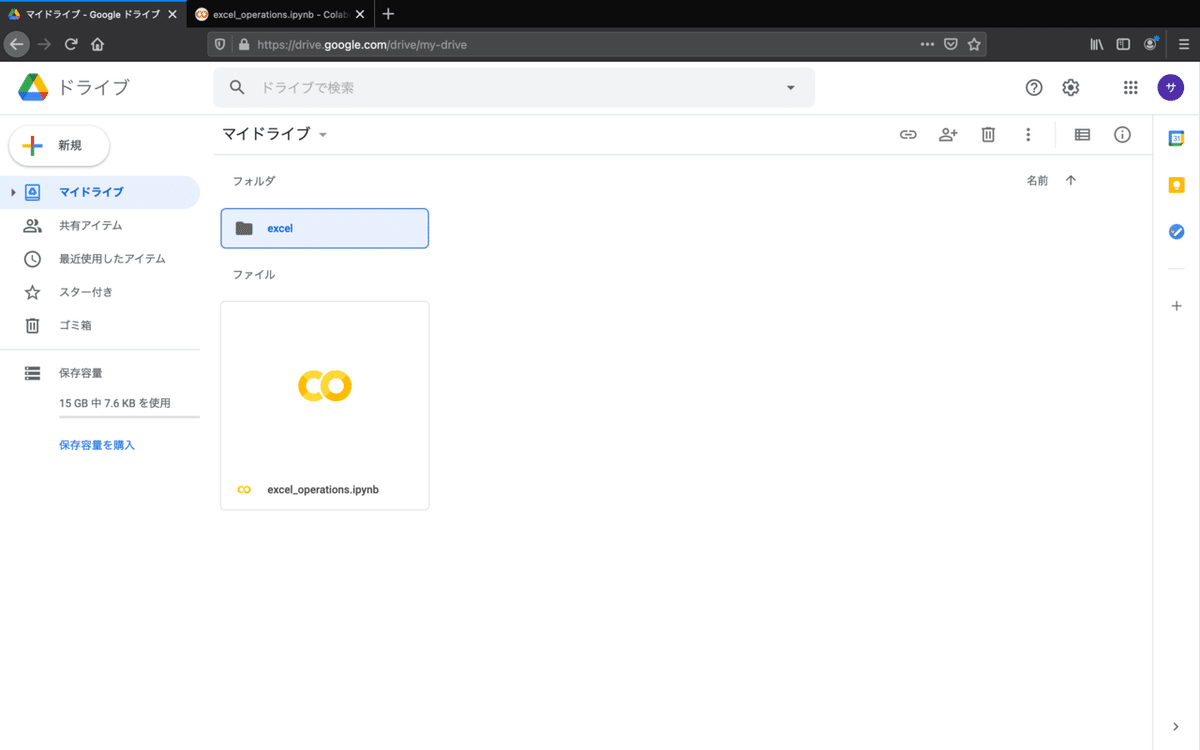
Task: Share the selected folder with people
Action: pyautogui.click(x=948, y=133)
